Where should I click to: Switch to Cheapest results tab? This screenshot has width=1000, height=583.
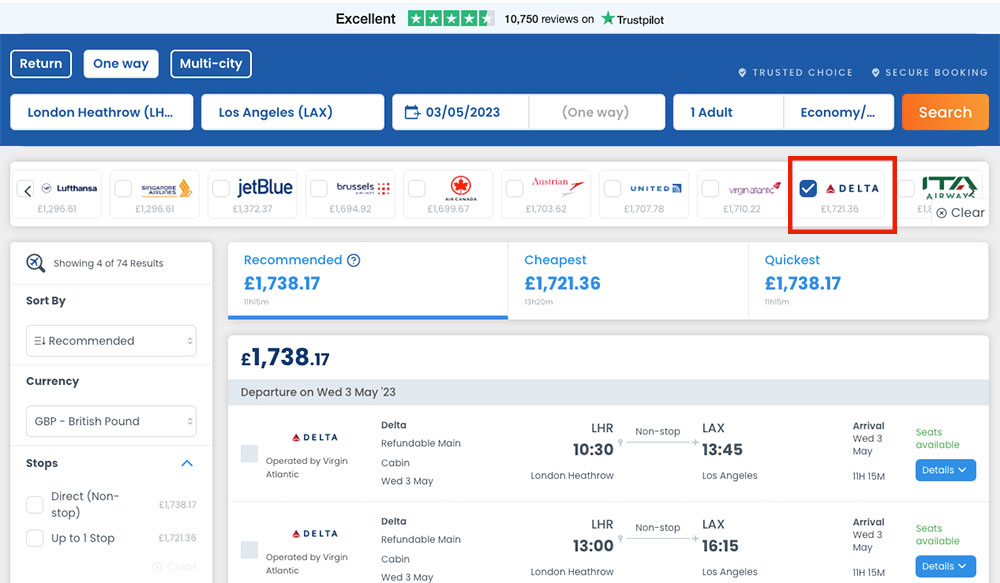pyautogui.click(x=628, y=280)
